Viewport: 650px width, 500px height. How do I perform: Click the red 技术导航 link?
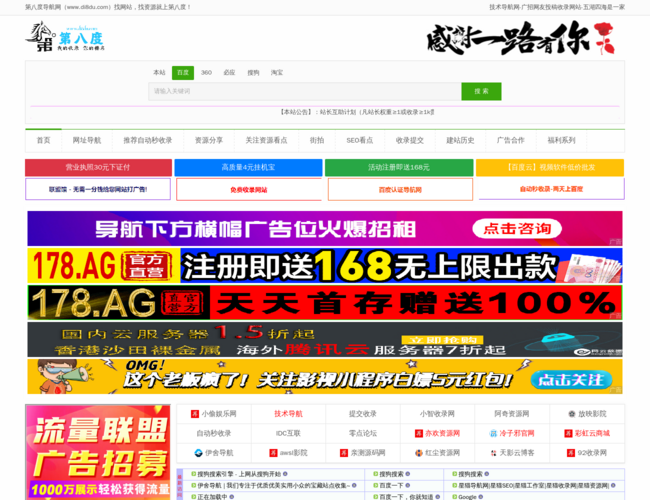click(288, 414)
